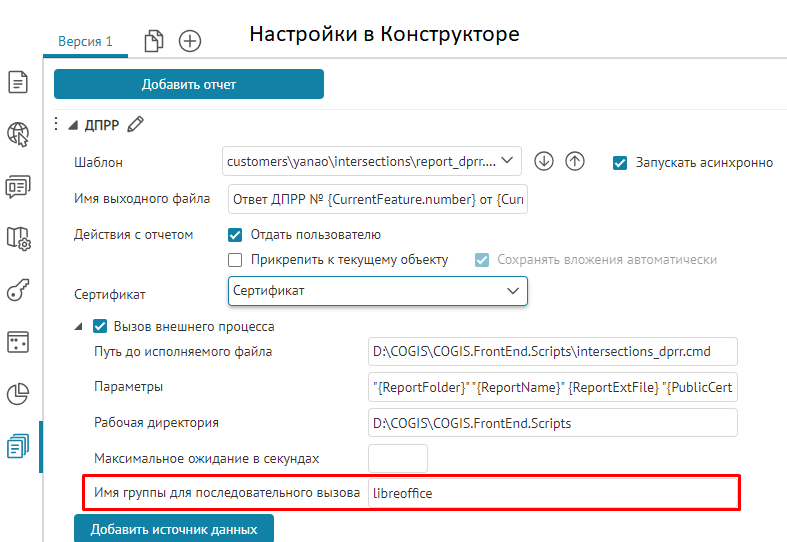
Task: Open the document page sidebar icon
Action: (18, 82)
